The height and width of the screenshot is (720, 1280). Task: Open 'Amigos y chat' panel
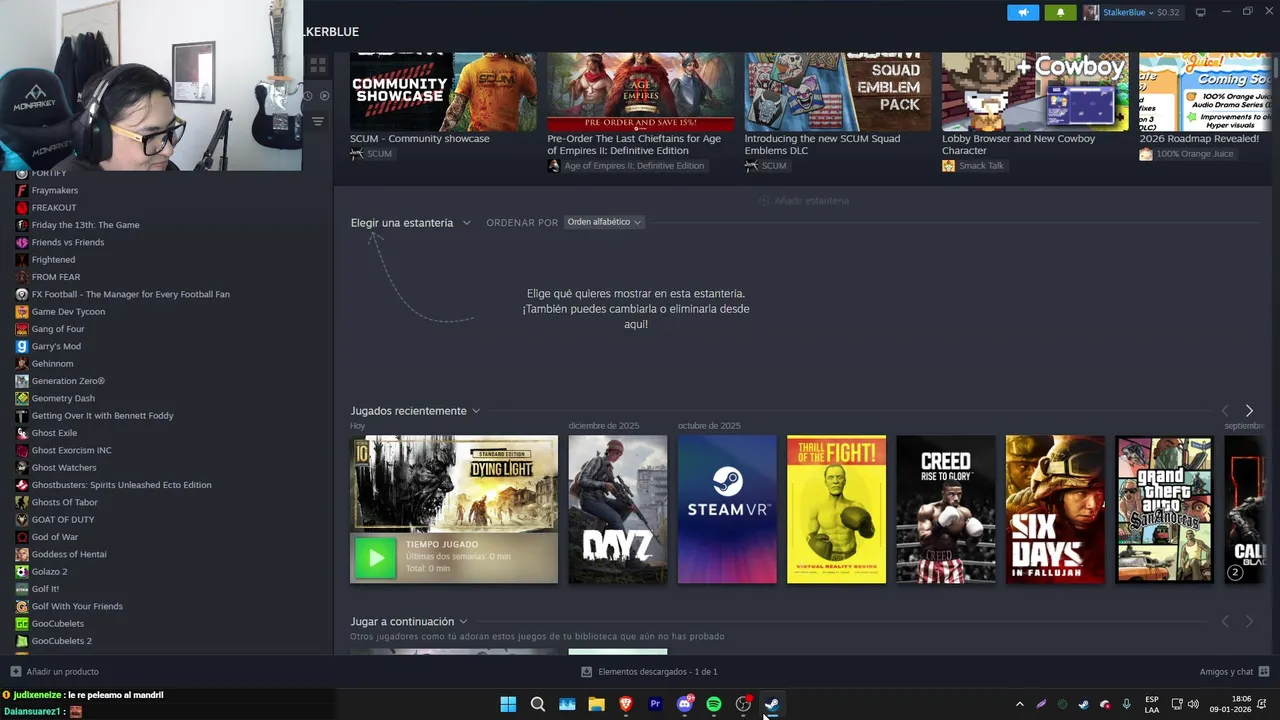pos(1234,672)
